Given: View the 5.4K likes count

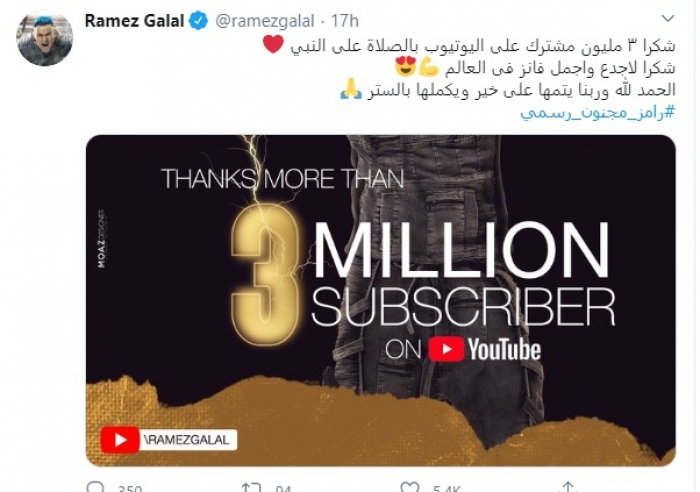Looking at the screenshot, I should 446,488.
